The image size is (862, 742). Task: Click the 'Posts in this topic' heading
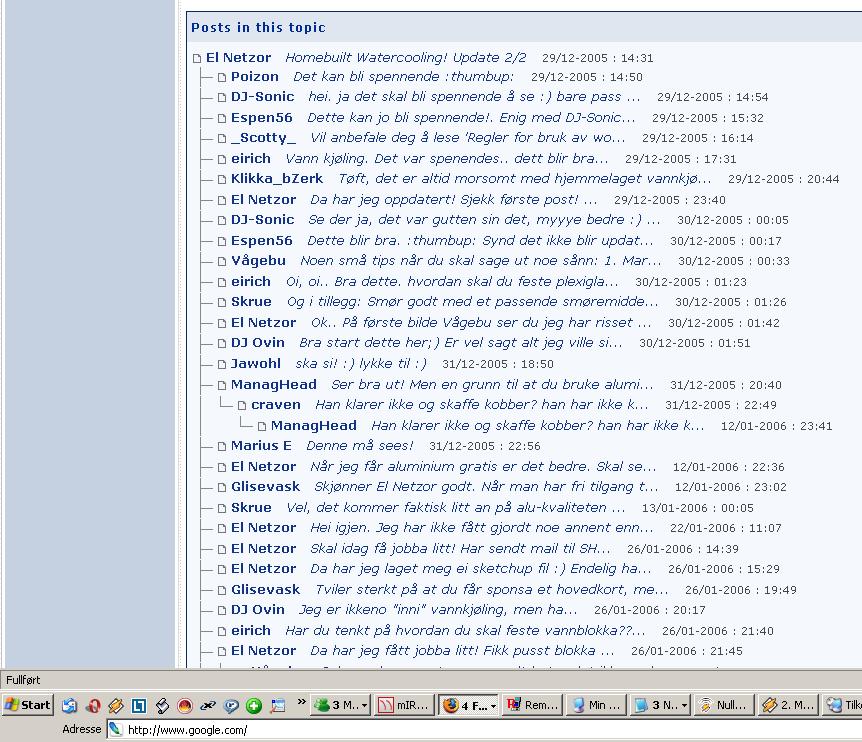click(x=258, y=27)
